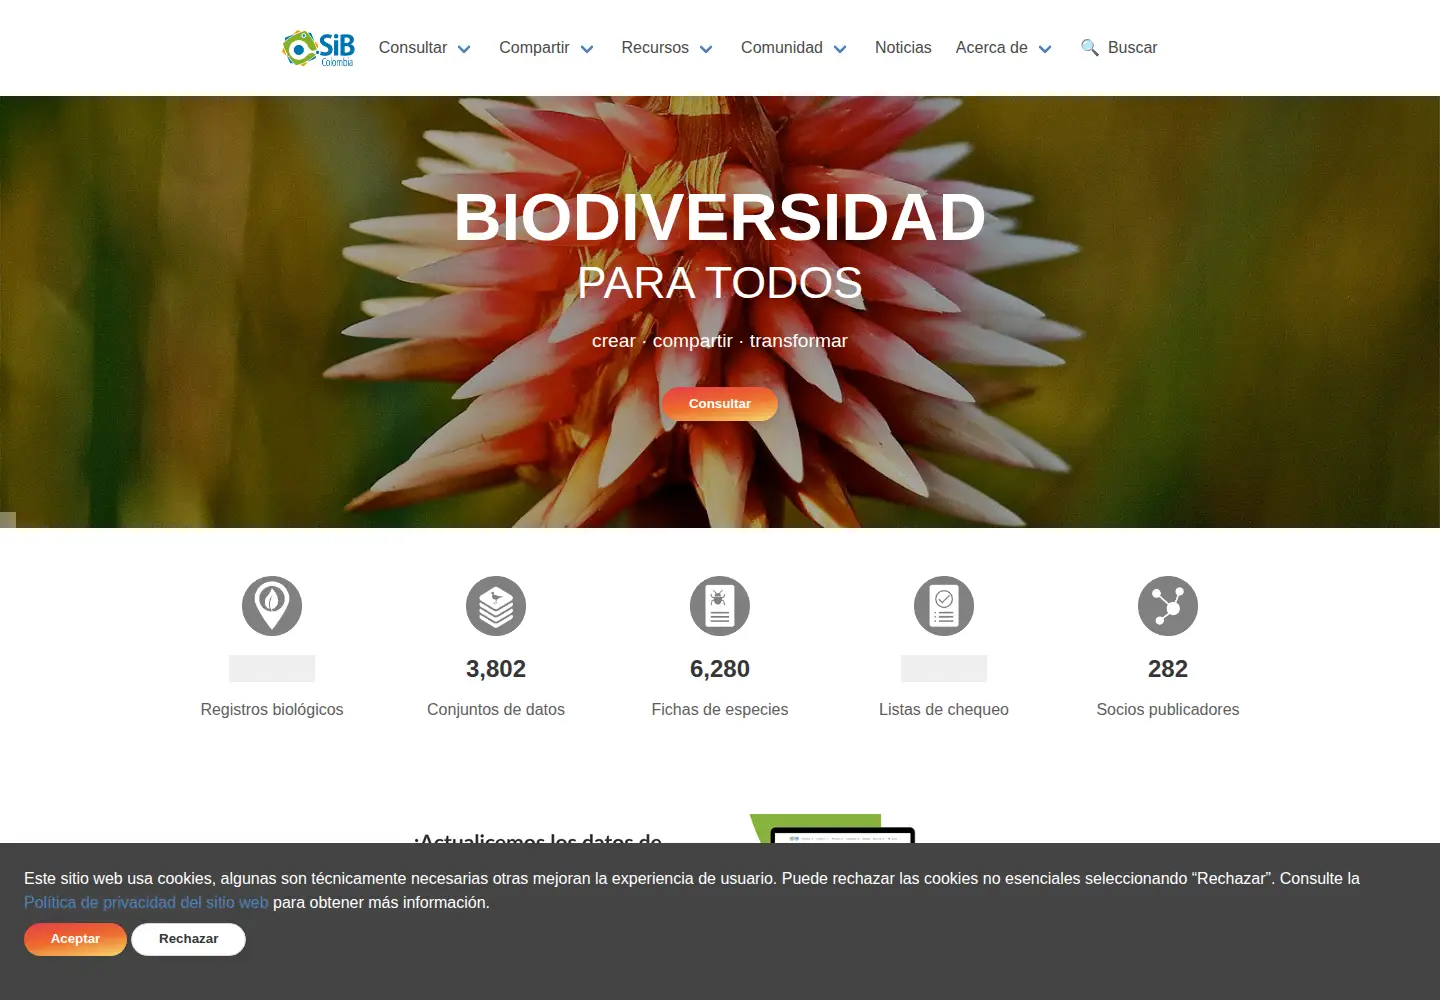Image resolution: width=1440 pixels, height=1000 pixels.
Task: Click the Fichas de especies label
Action: tap(720, 709)
